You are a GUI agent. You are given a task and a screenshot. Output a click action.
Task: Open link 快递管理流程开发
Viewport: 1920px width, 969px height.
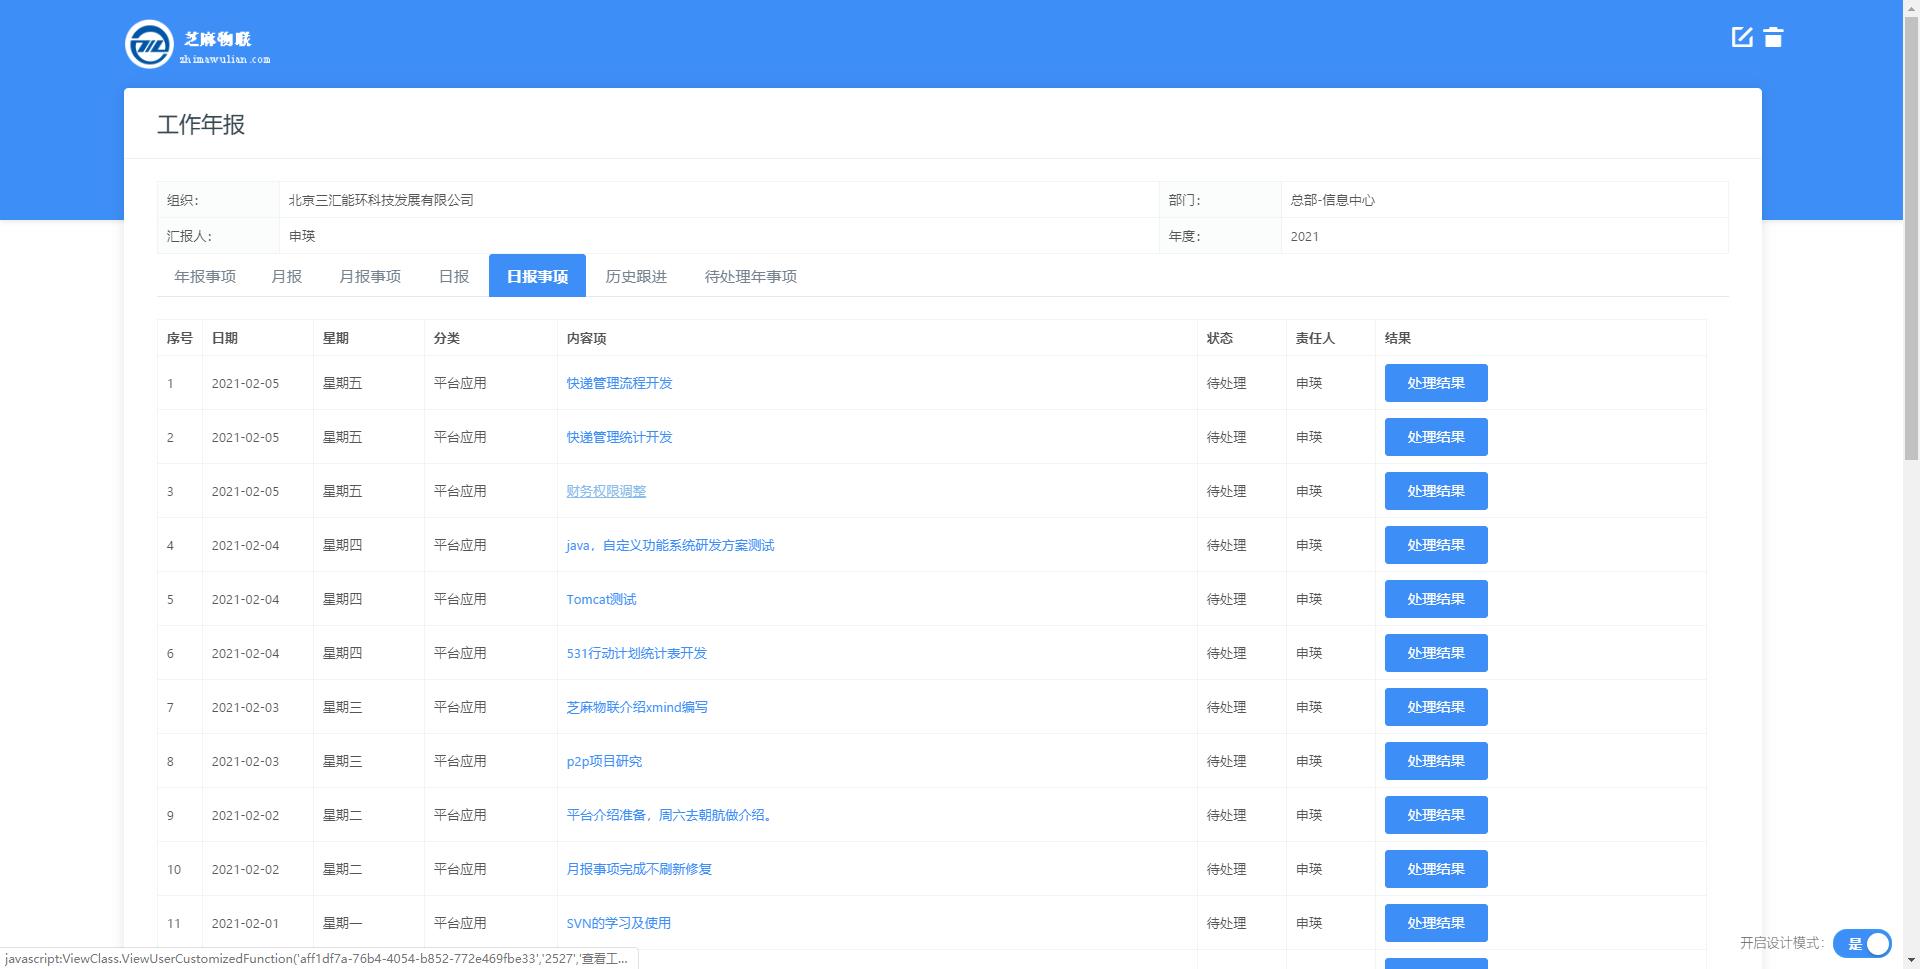619,383
